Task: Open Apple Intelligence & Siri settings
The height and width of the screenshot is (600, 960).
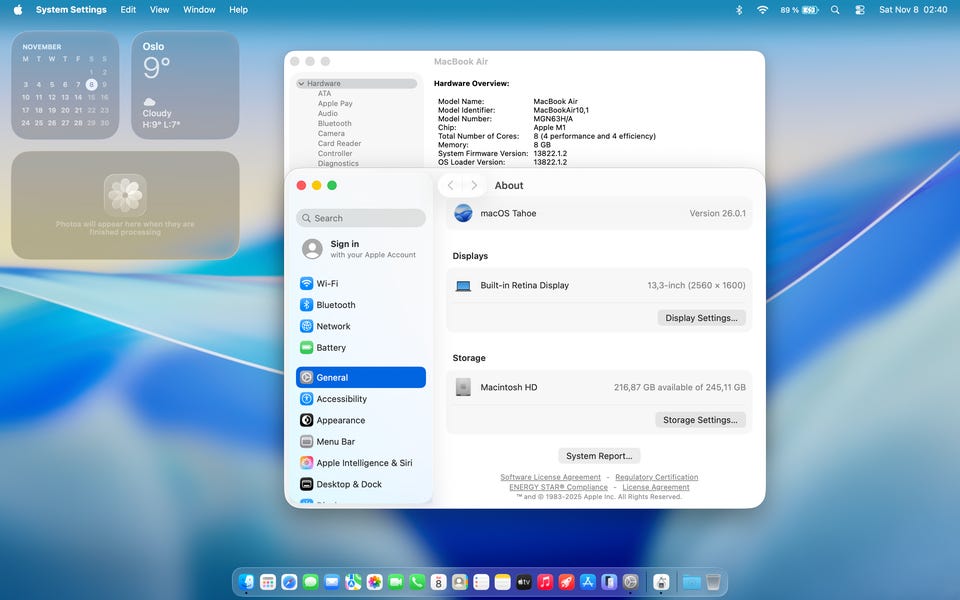Action: pos(364,463)
